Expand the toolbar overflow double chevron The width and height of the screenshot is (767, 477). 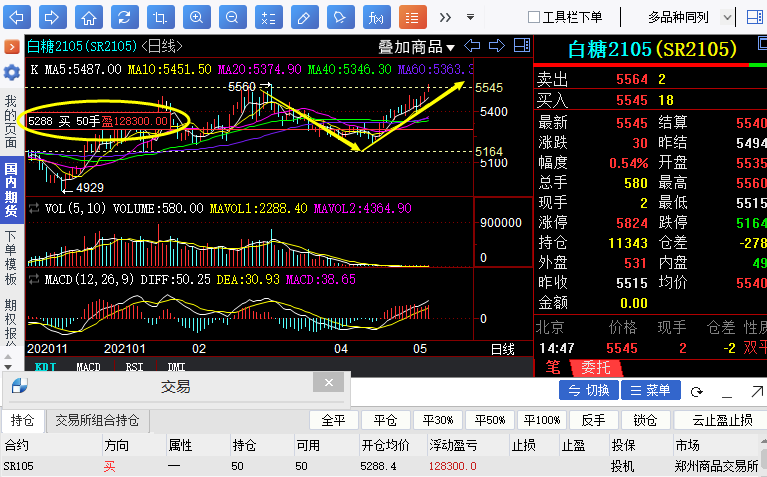(445, 18)
